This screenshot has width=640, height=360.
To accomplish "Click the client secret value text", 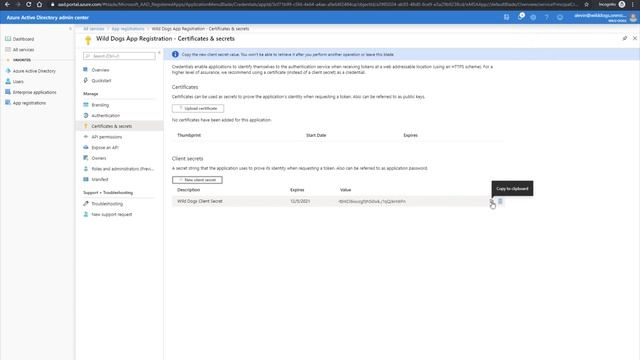I will point(372,202).
